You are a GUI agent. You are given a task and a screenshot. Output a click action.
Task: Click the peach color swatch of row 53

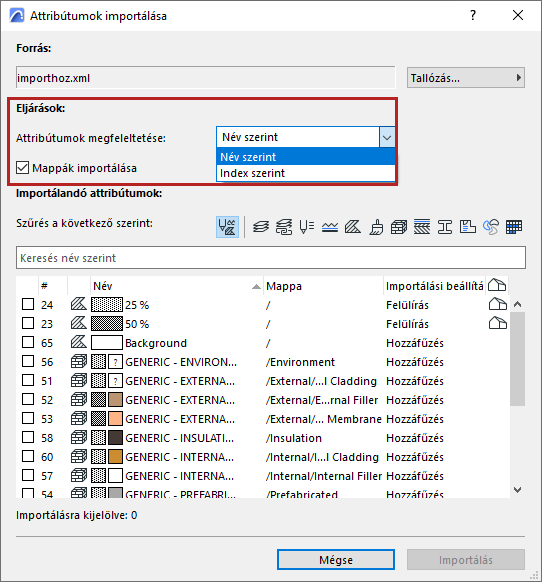[x=115, y=419]
